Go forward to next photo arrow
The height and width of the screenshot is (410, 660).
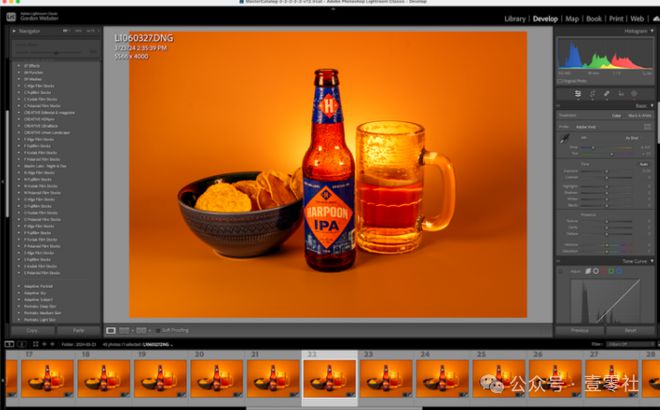[52, 344]
